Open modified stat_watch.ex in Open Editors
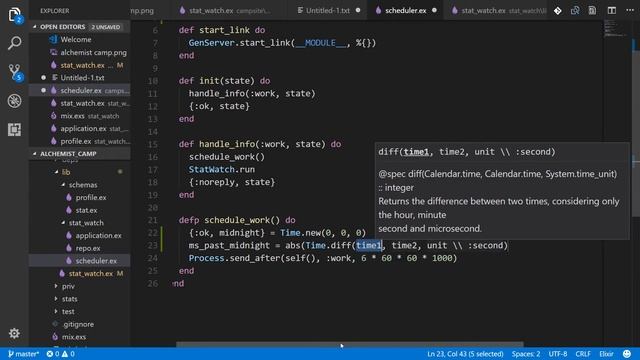640x360 pixels. tap(80, 65)
